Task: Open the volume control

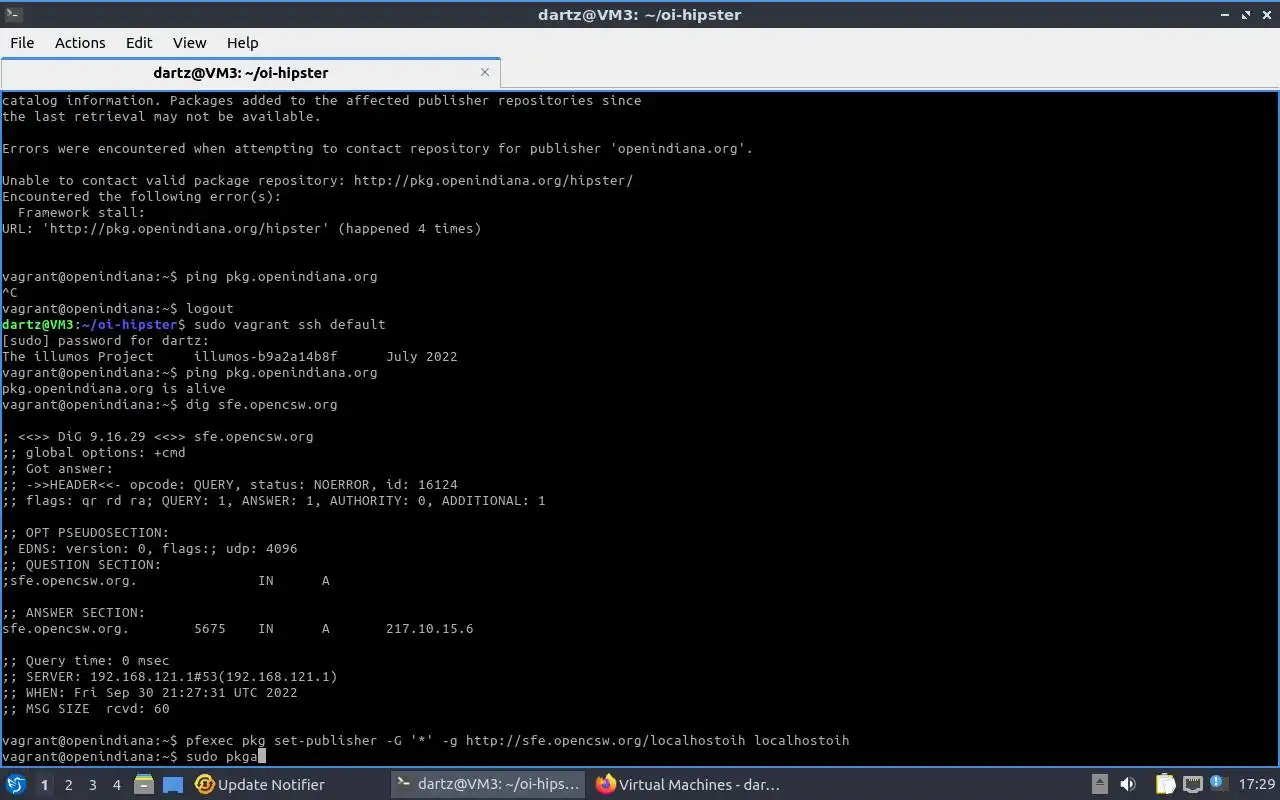Action: click(x=1128, y=785)
